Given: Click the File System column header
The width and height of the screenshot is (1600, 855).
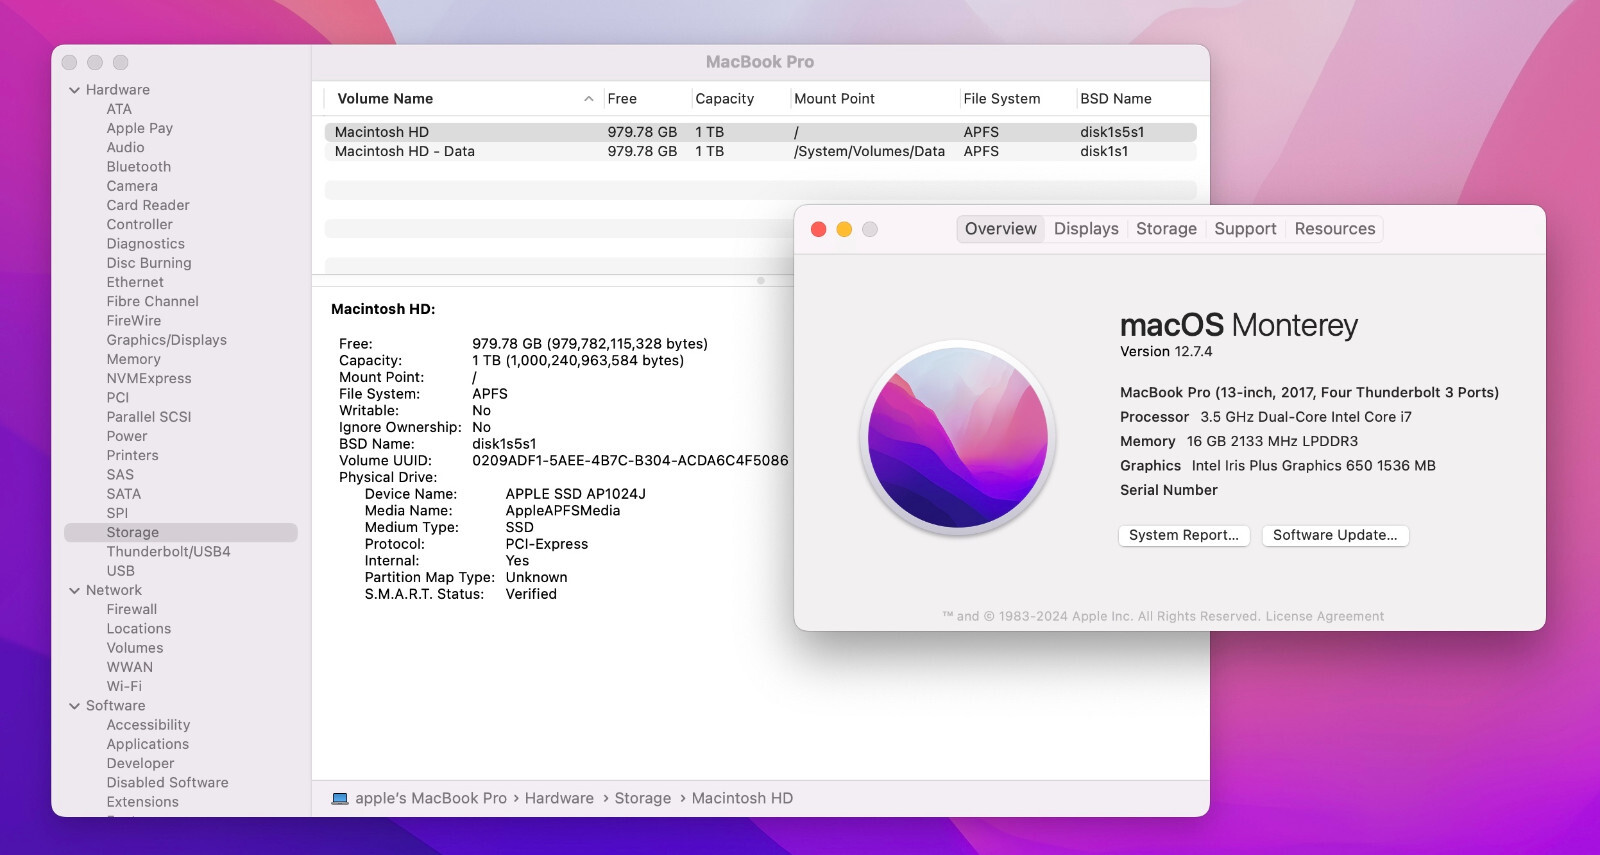Looking at the screenshot, I should pos(1001,99).
